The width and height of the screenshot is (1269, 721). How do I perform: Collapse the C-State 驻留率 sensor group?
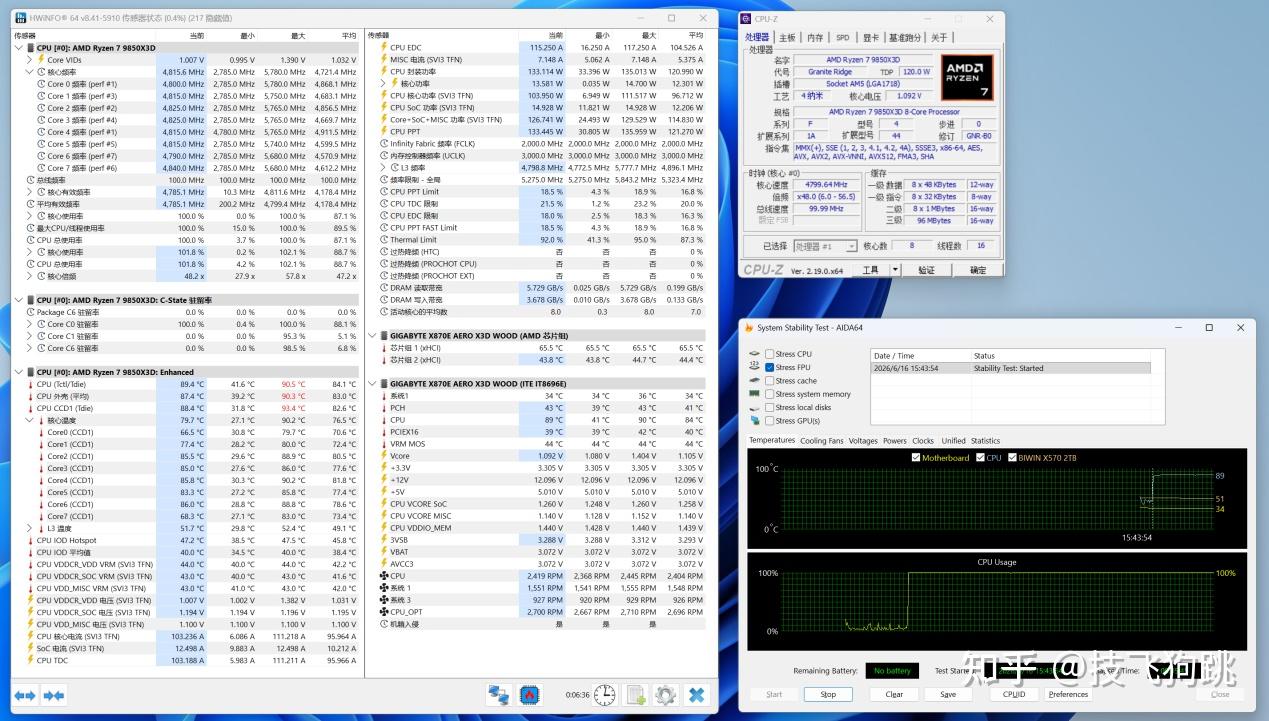tap(19, 300)
